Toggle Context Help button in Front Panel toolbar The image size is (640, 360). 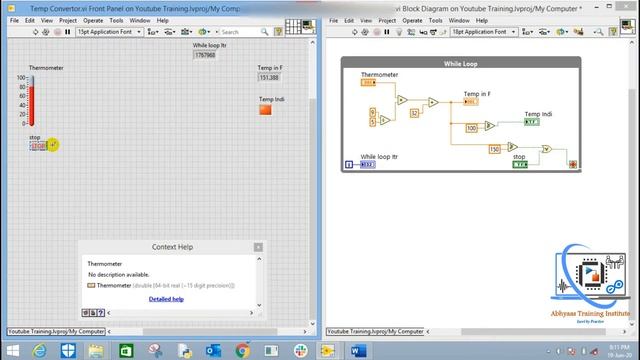coord(278,32)
